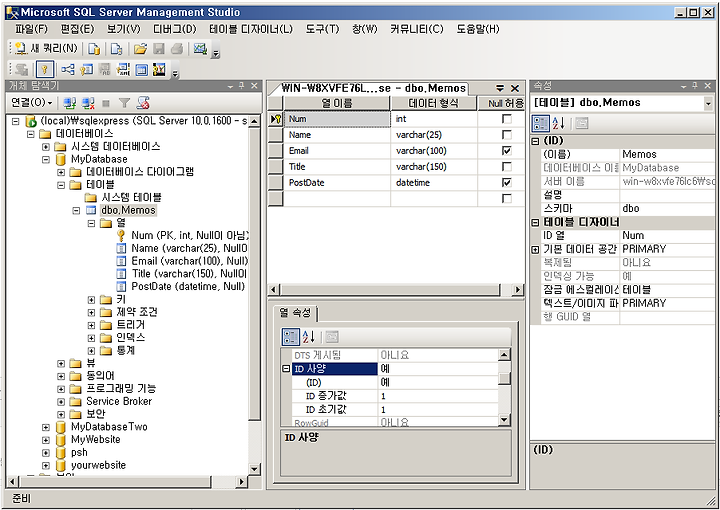Click the Filter funnel icon in Object Explorer
The image size is (720, 510).
124,103
